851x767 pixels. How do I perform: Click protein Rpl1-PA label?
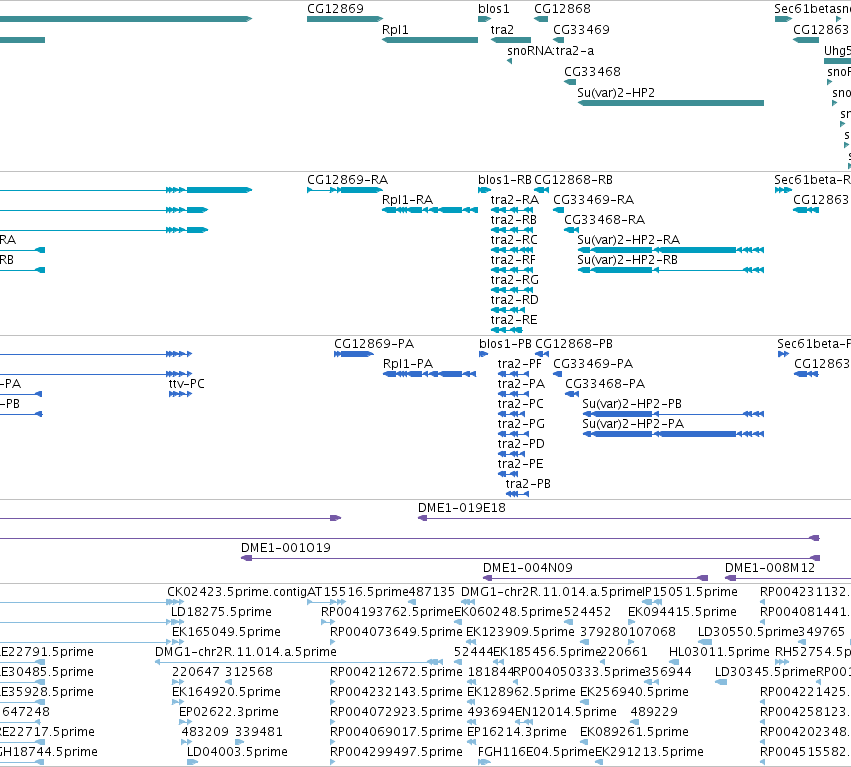pyautogui.click(x=408, y=364)
